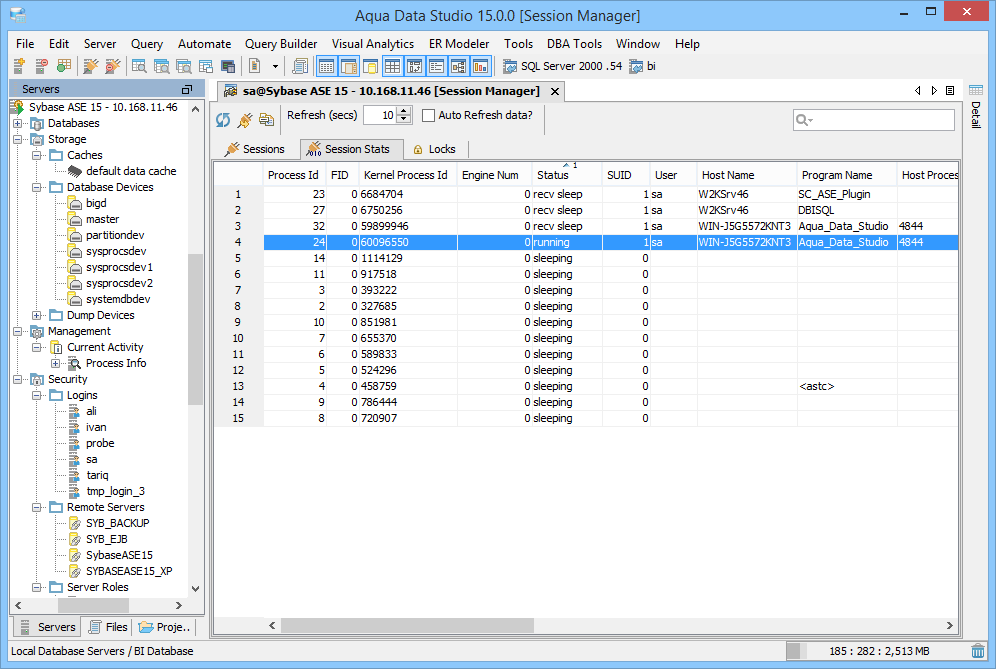This screenshot has height=669, width=996.
Task: Click the plug icon beside the refresh arrows
Action: [x=245, y=119]
